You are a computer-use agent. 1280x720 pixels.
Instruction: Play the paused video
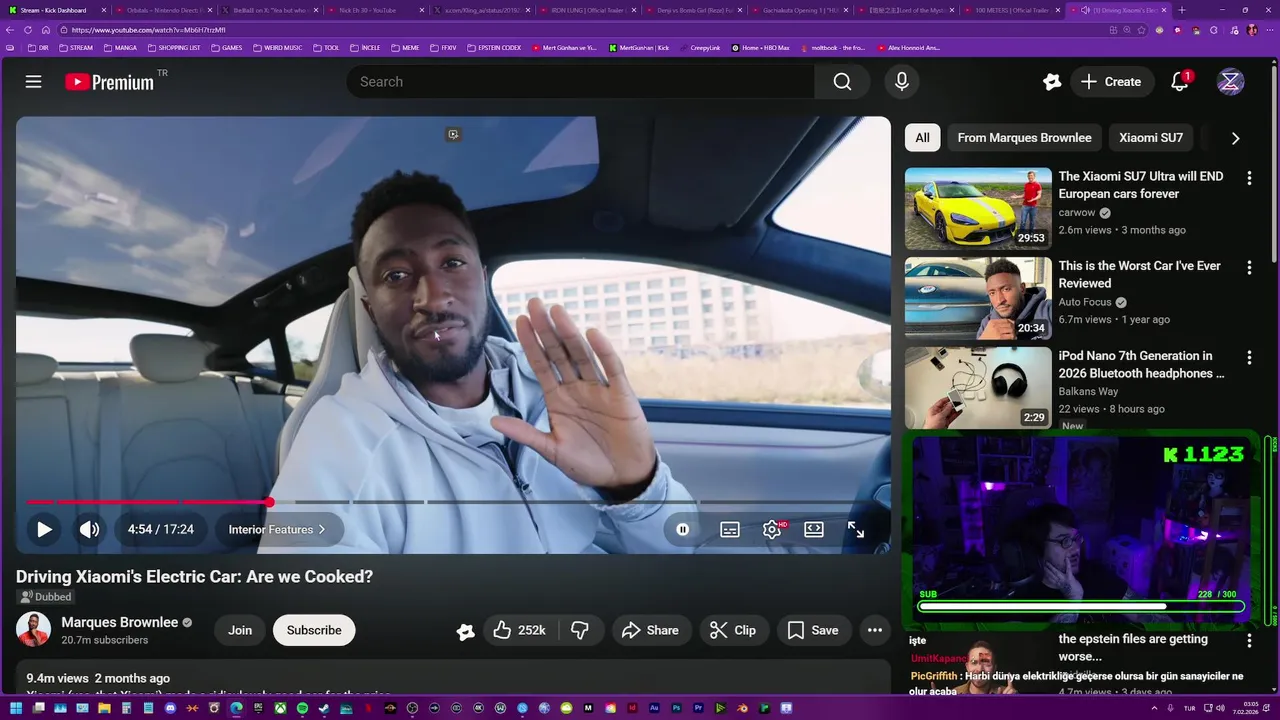[44, 530]
